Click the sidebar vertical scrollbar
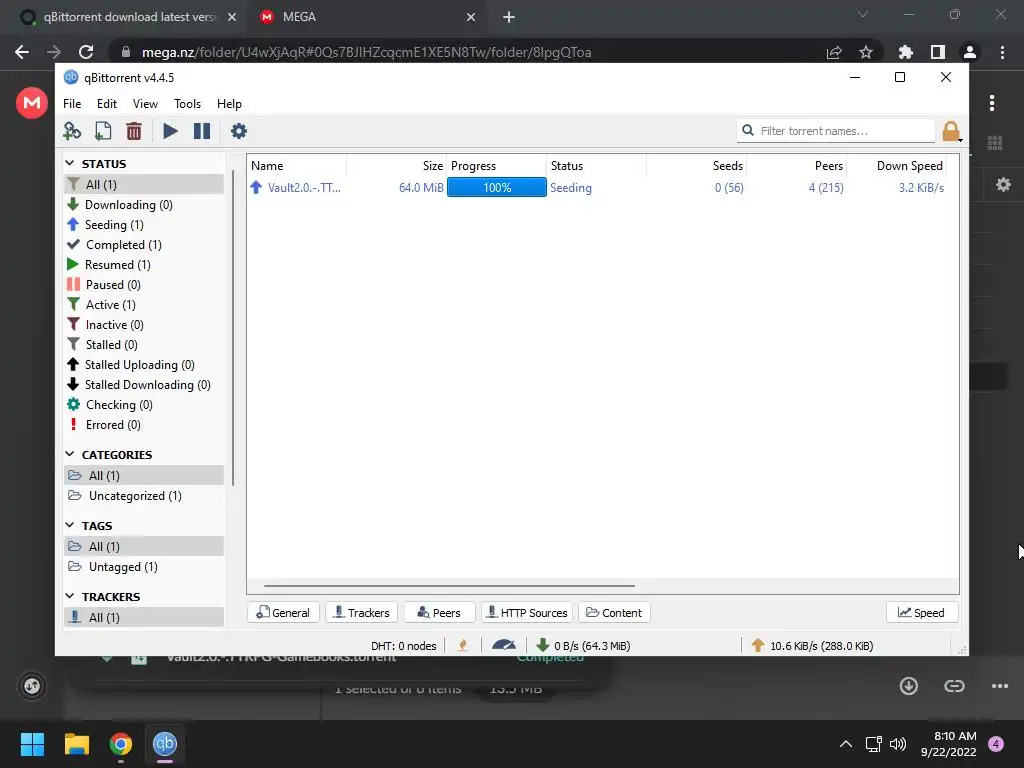Image resolution: width=1024 pixels, height=768 pixels. click(232, 327)
